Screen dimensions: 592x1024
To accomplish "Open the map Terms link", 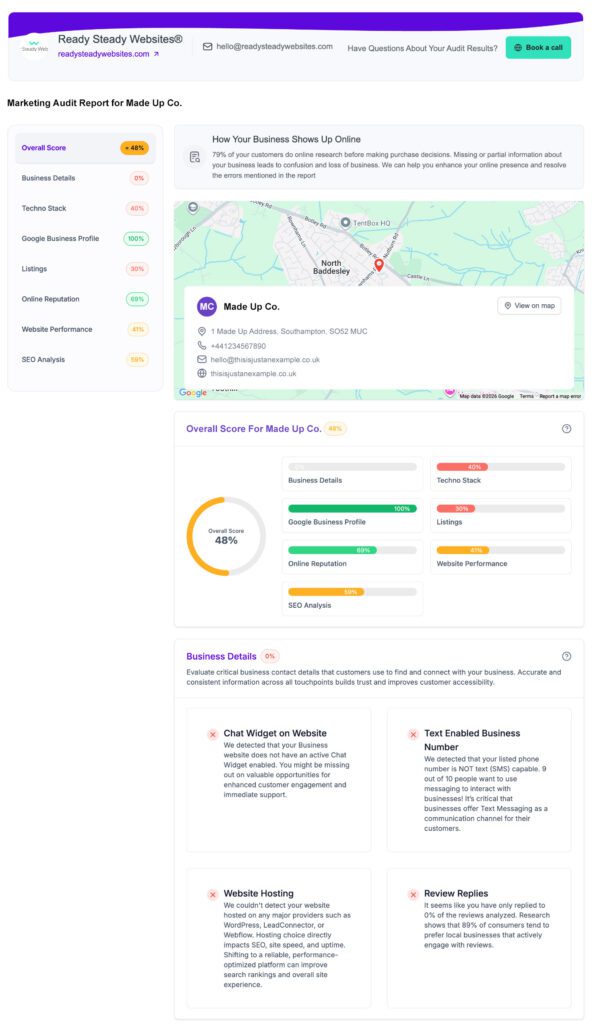I will tap(527, 396).
